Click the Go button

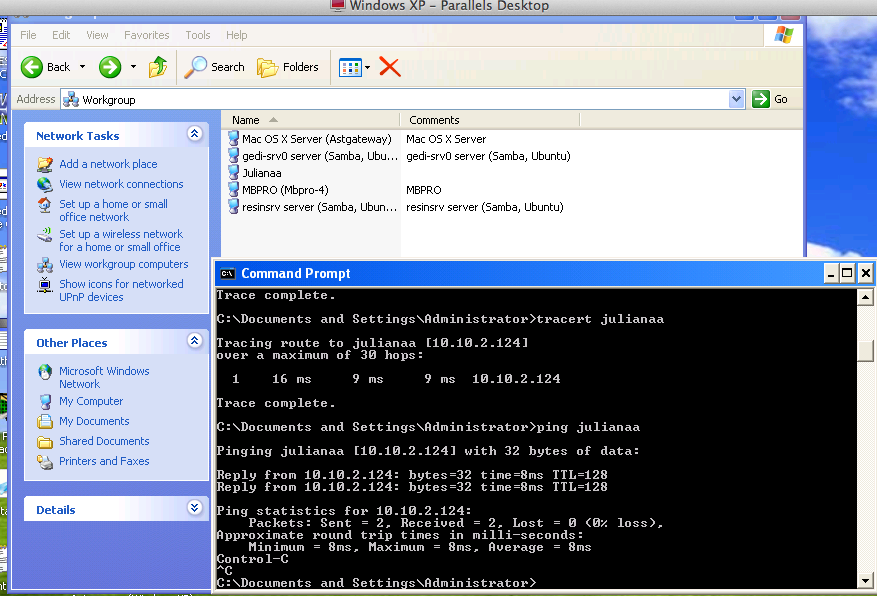770,99
